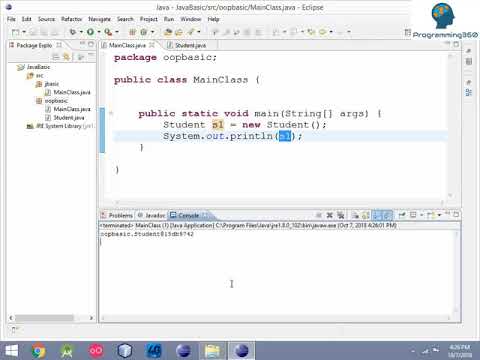This screenshot has width=480, height=360.
Task: Open the Search menu
Action: point(125,19)
